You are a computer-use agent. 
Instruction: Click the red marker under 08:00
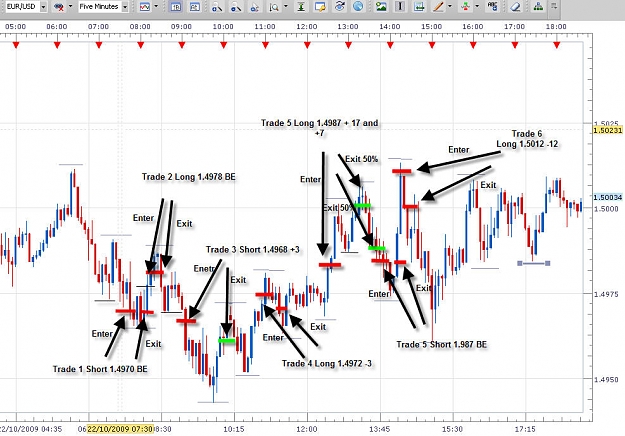140,45
